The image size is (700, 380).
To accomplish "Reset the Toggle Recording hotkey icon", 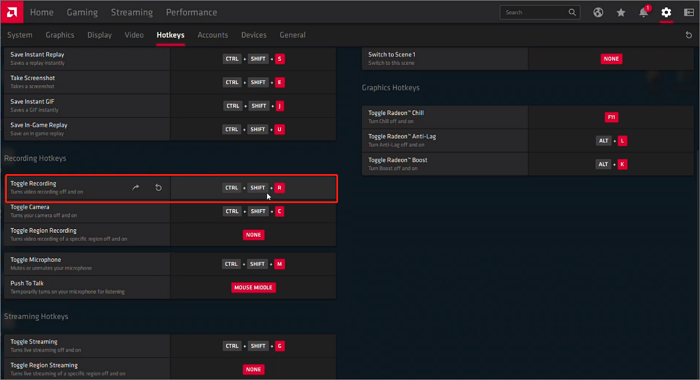I will (158, 188).
